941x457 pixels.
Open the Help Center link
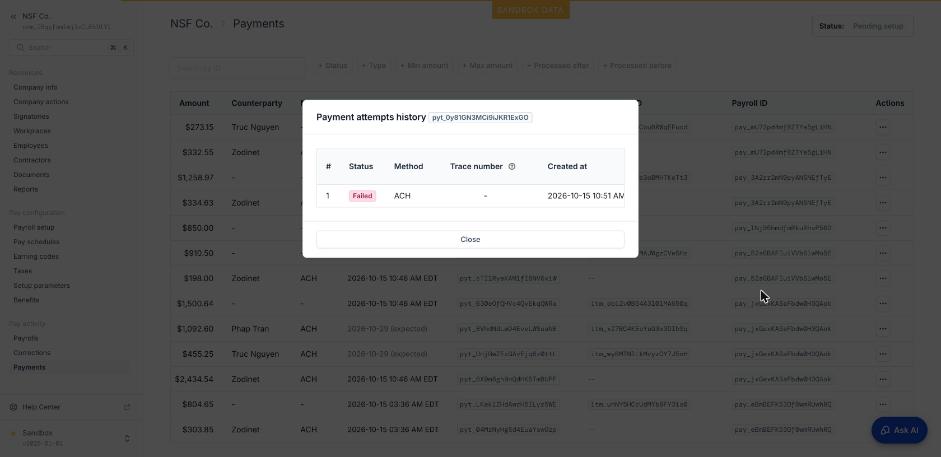pyautogui.click(x=41, y=407)
